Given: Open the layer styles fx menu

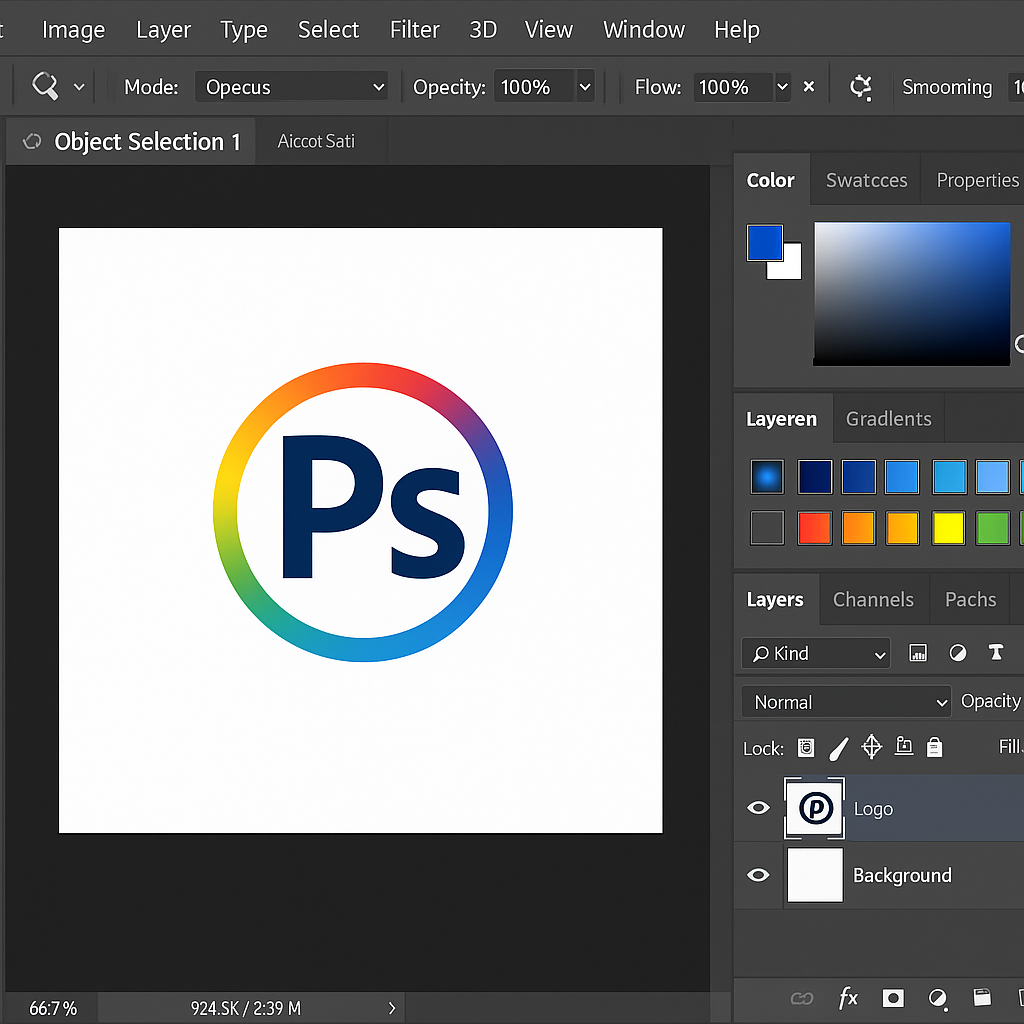Looking at the screenshot, I should coord(848,998).
